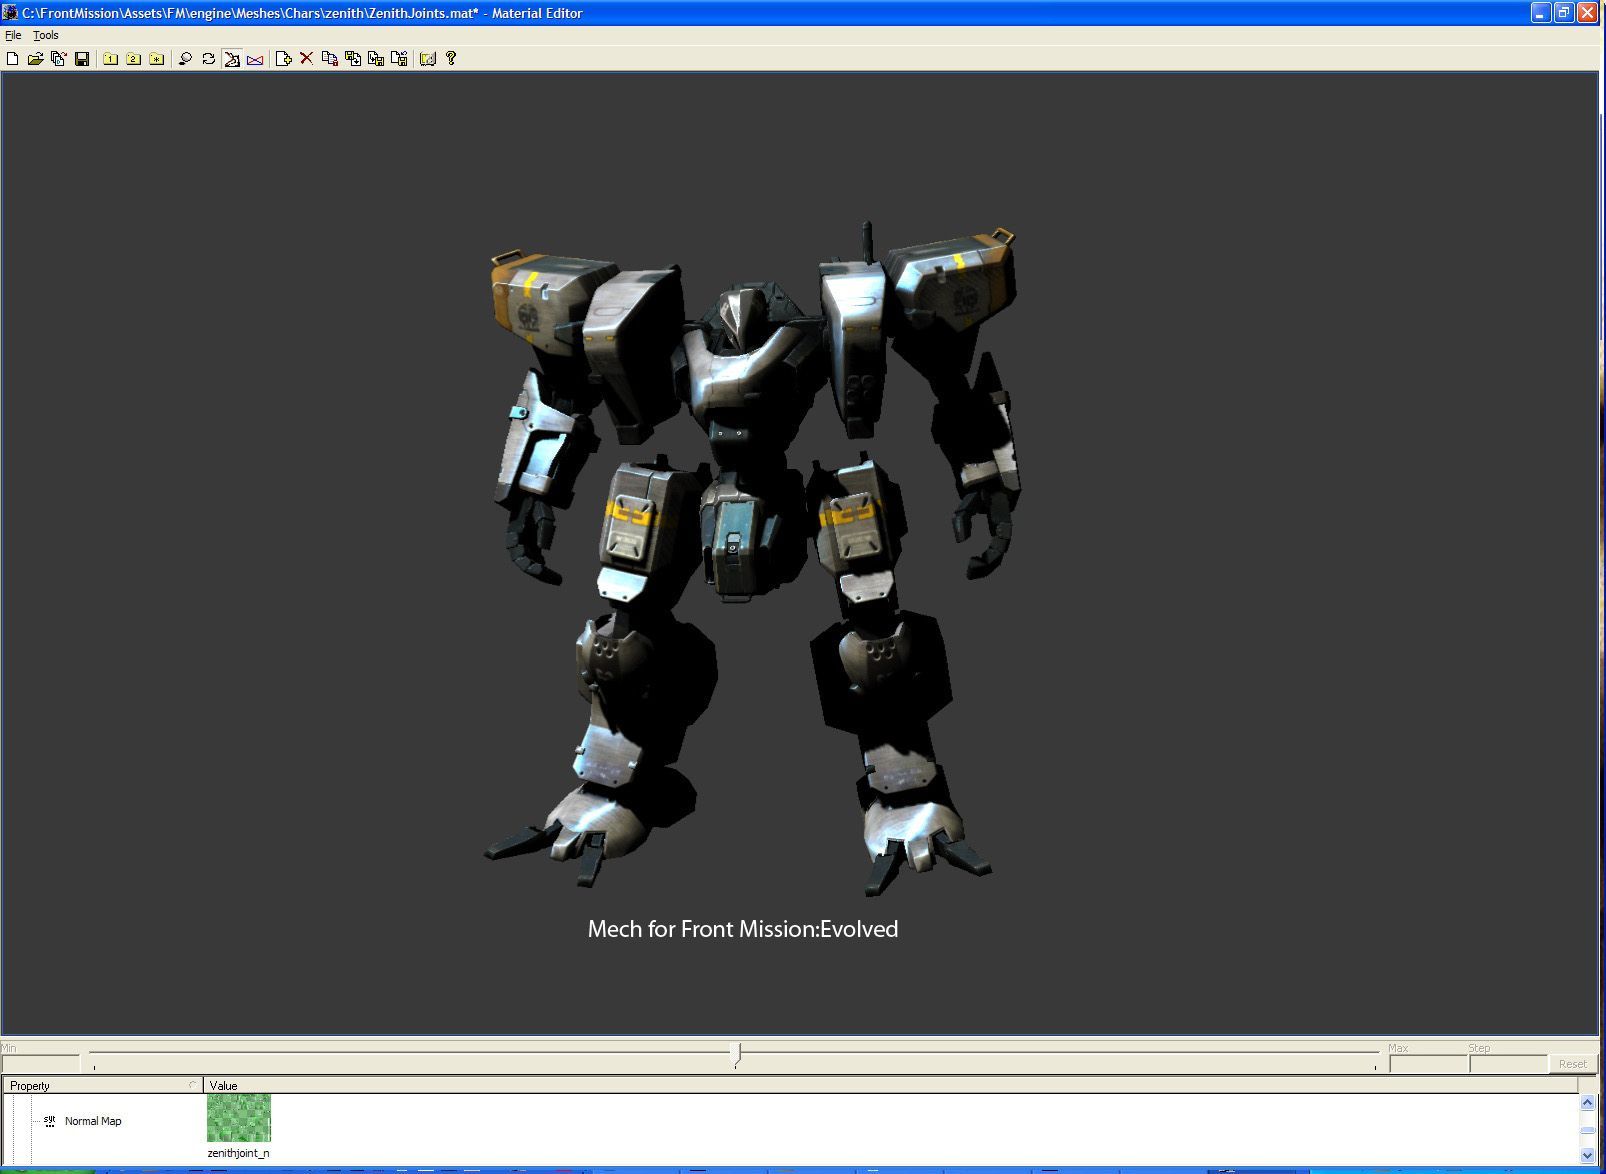The width and height of the screenshot is (1606, 1174).
Task: Click the add new page plus icon
Action: (x=283, y=59)
